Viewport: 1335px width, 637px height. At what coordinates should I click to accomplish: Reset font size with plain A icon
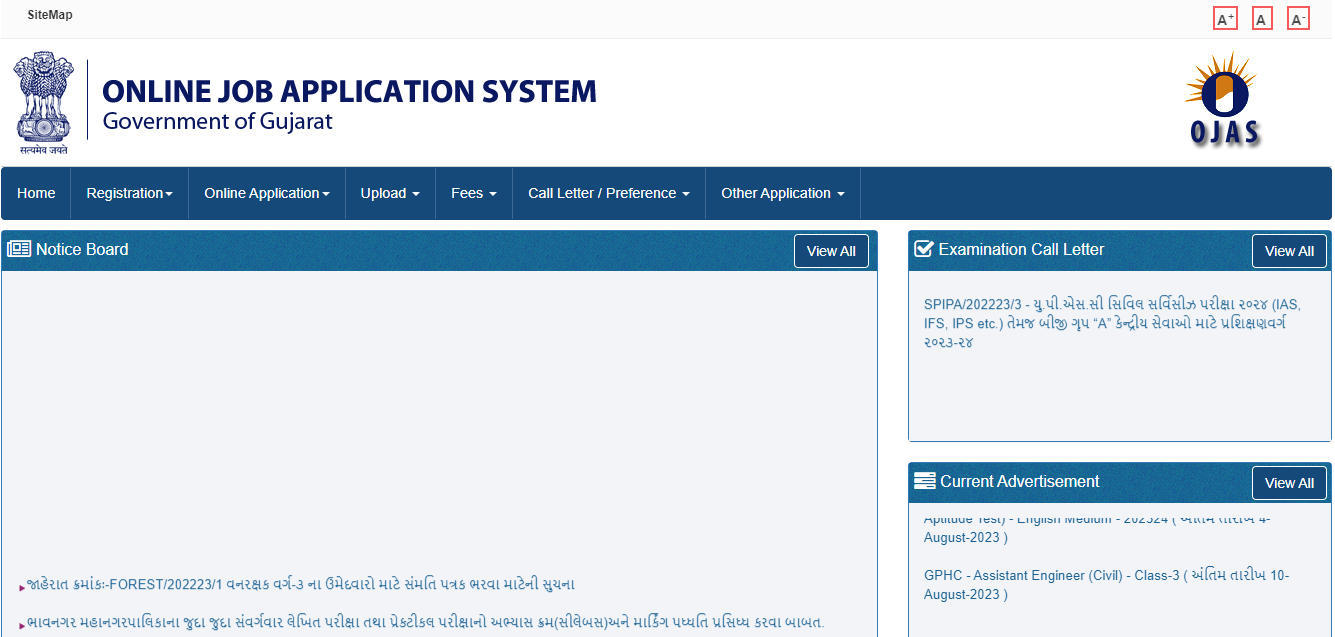pos(1261,19)
